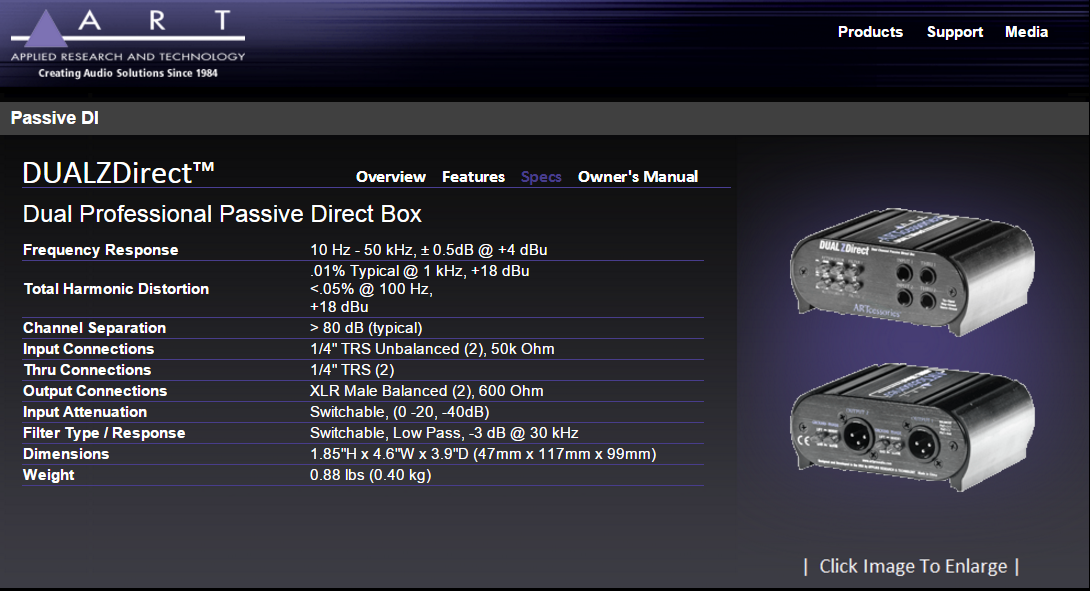Screen dimensions: 1090x591
Task: Select the Frequency Response label
Action: point(101,250)
